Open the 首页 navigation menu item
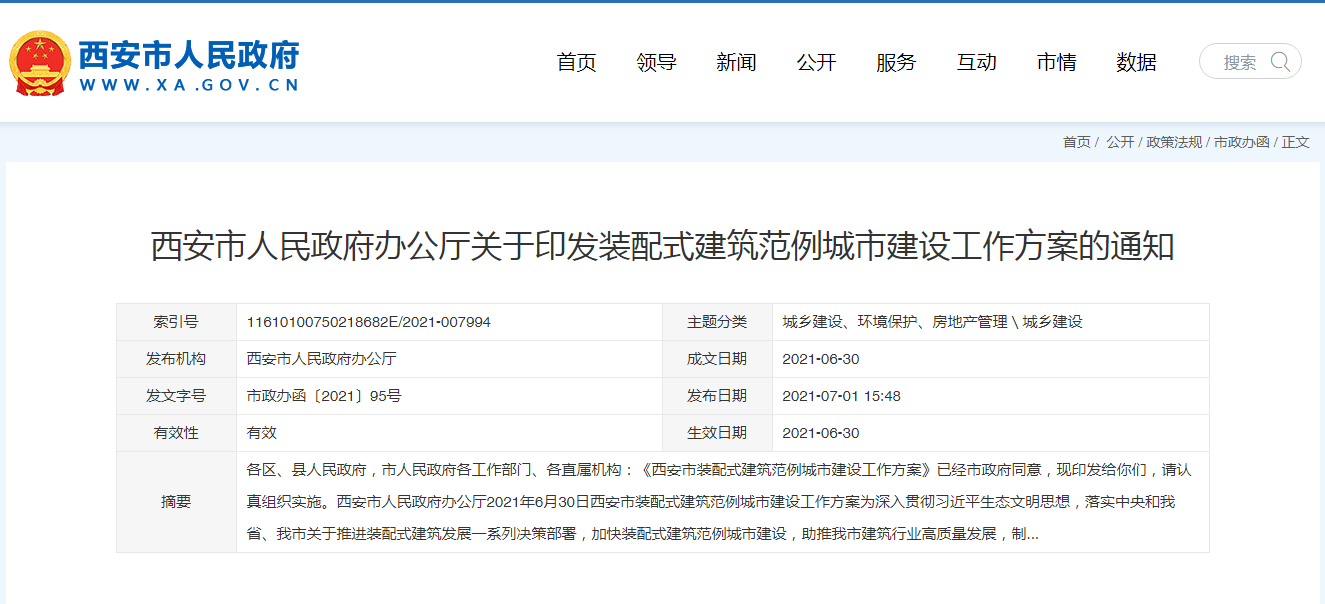Screen dimensions: 1325x604 pos(576,62)
